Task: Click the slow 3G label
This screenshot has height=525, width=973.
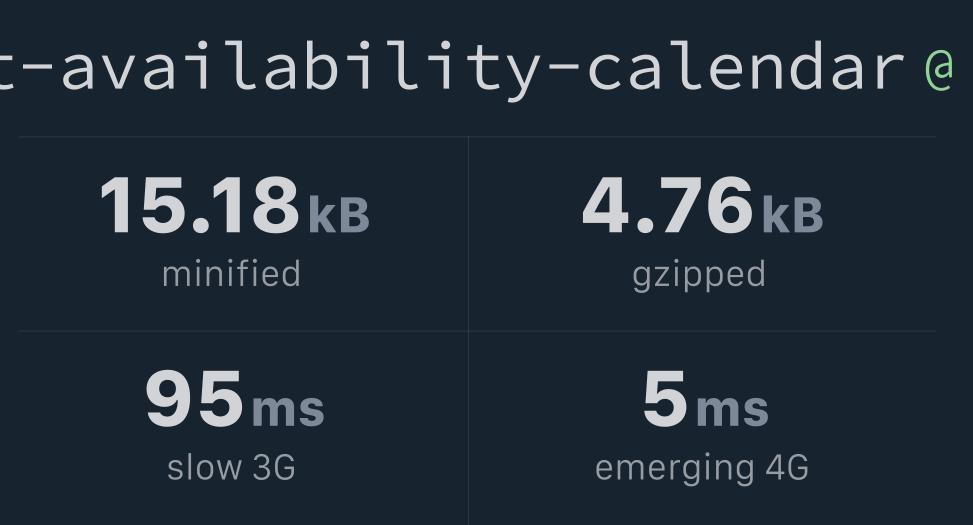Action: [231, 467]
